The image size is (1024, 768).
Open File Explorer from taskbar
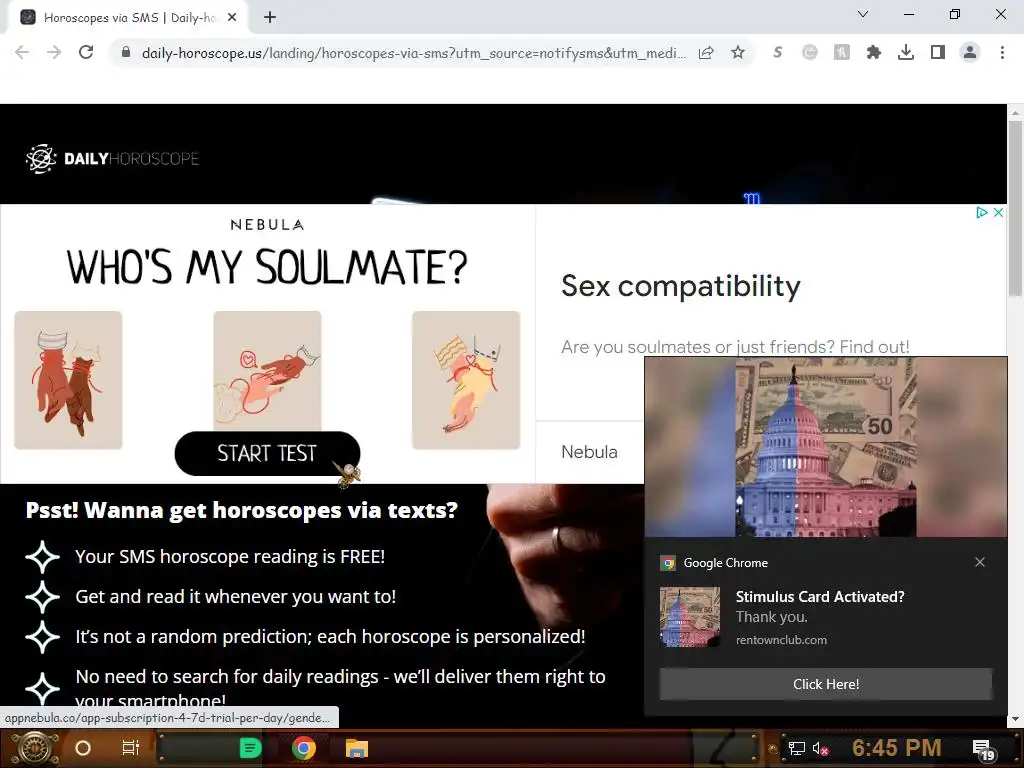357,748
